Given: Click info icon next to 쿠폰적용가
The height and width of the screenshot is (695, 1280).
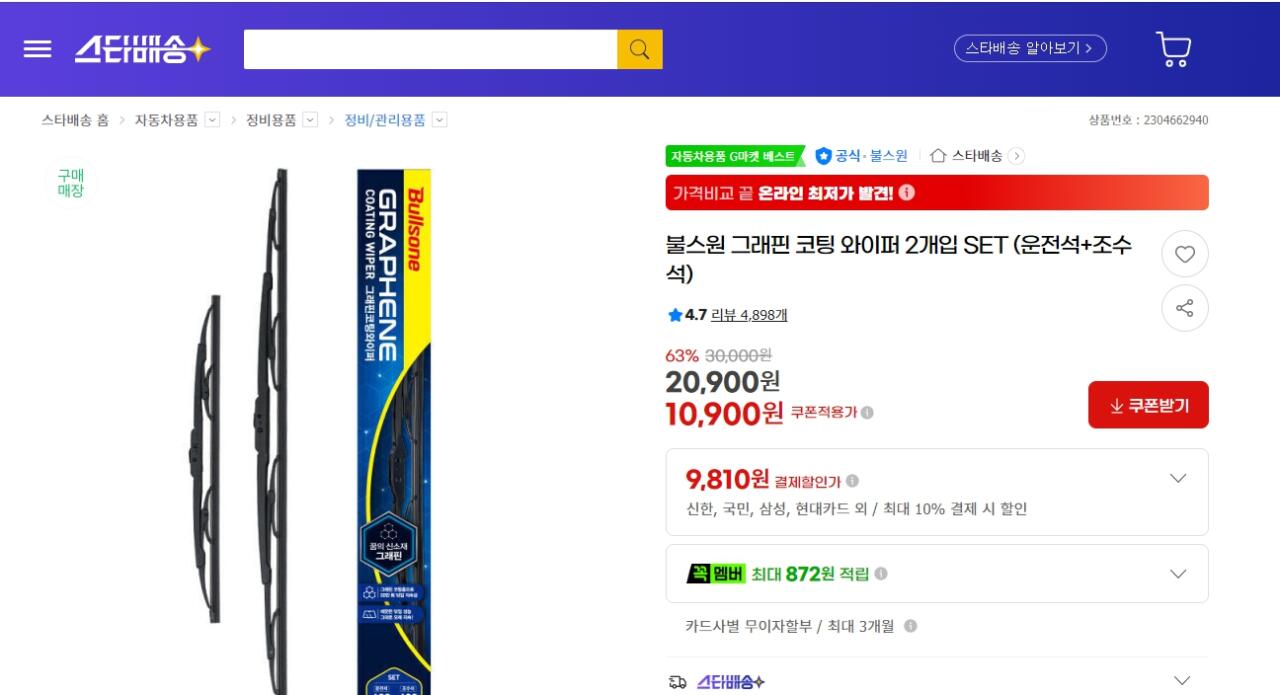Looking at the screenshot, I should [x=867, y=412].
